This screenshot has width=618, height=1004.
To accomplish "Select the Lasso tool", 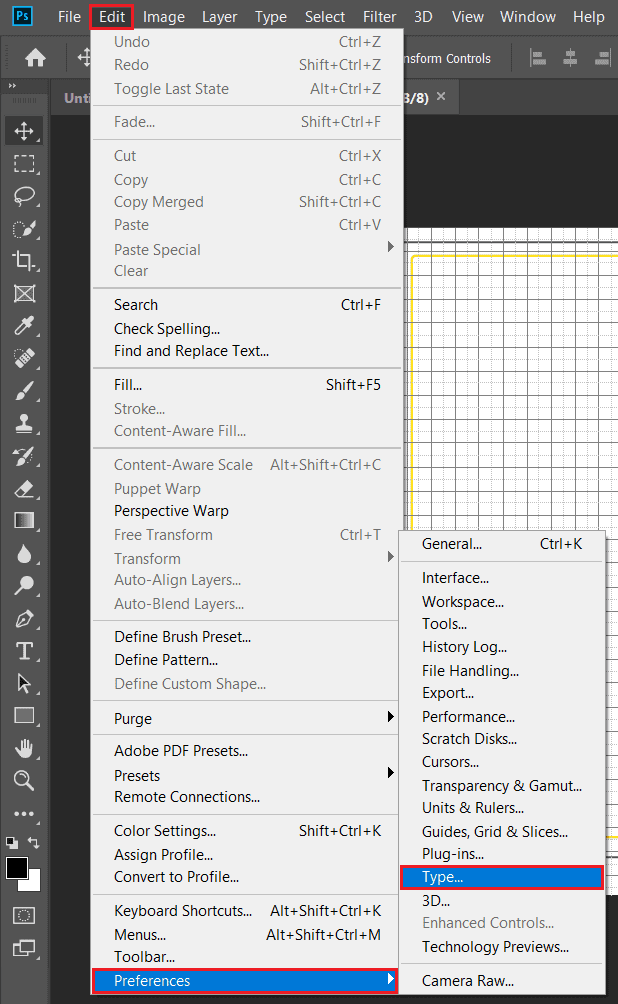I will click(x=24, y=197).
